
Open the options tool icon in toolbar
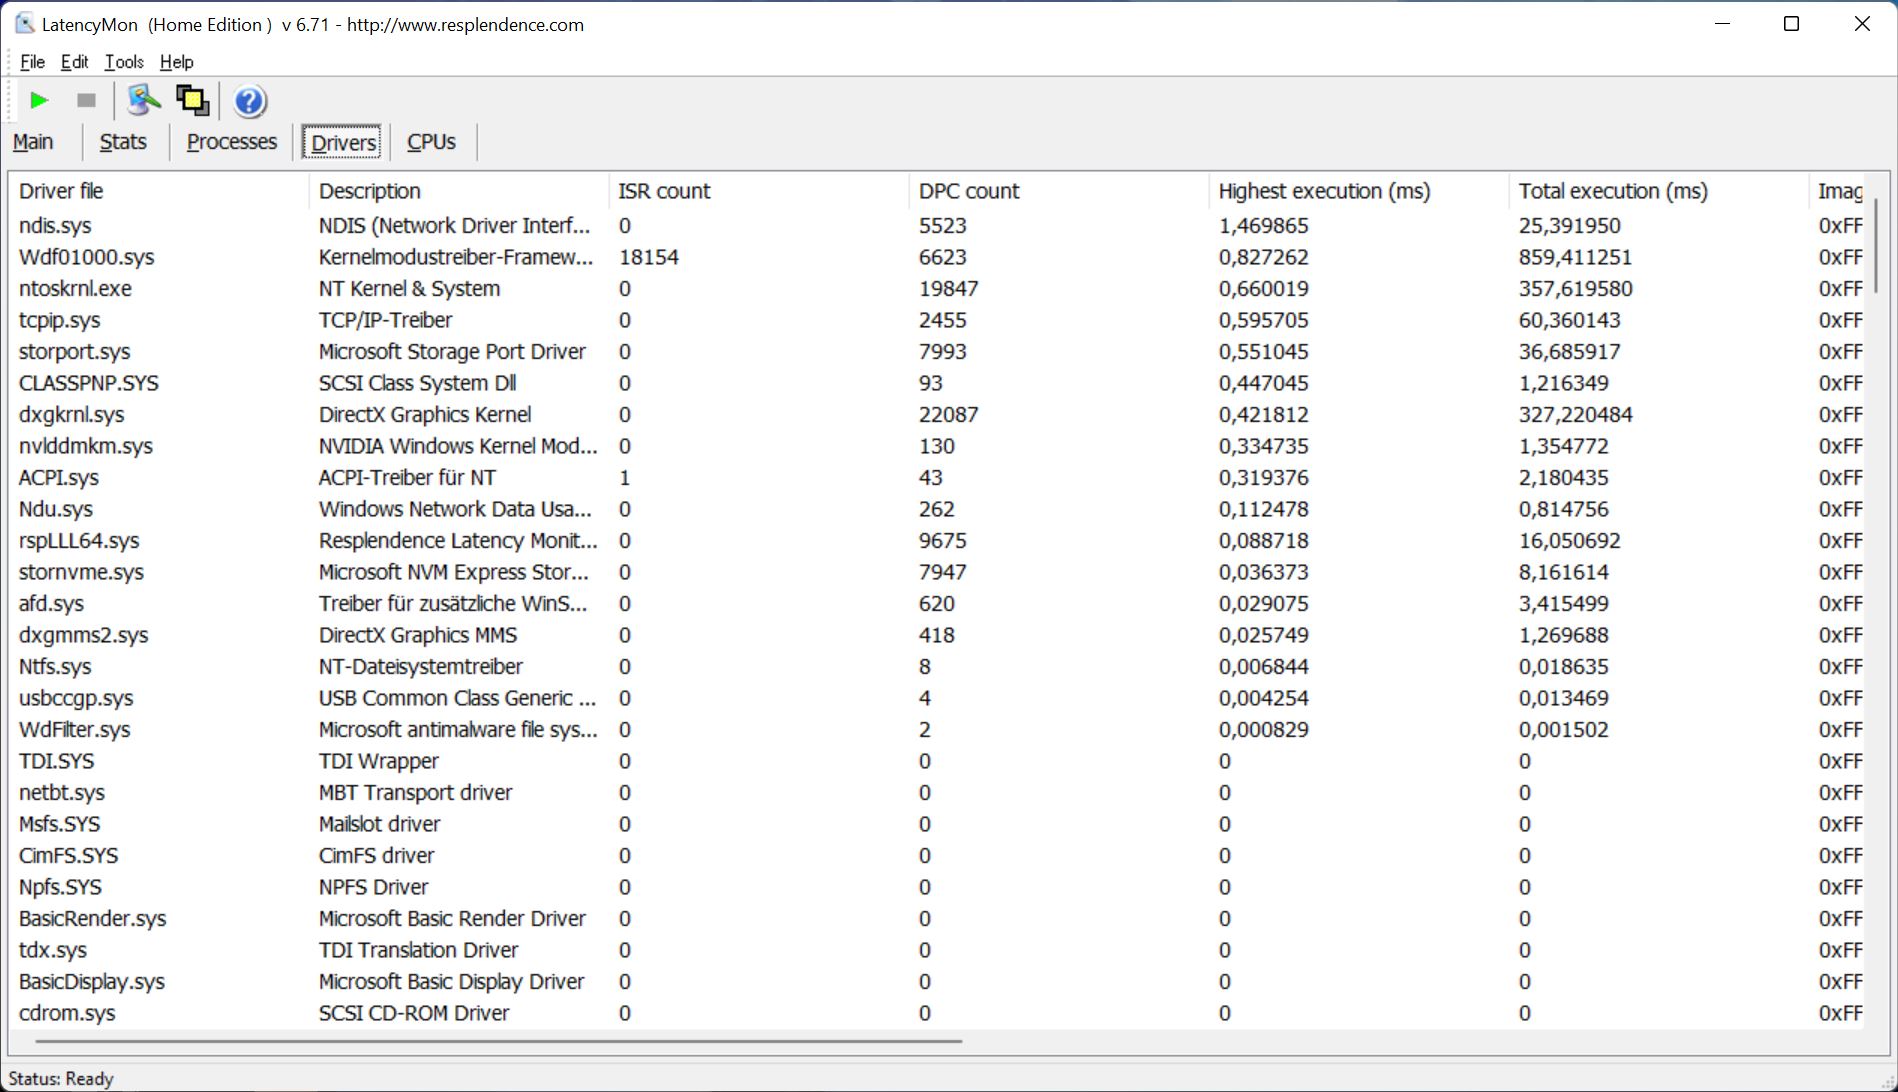143,100
